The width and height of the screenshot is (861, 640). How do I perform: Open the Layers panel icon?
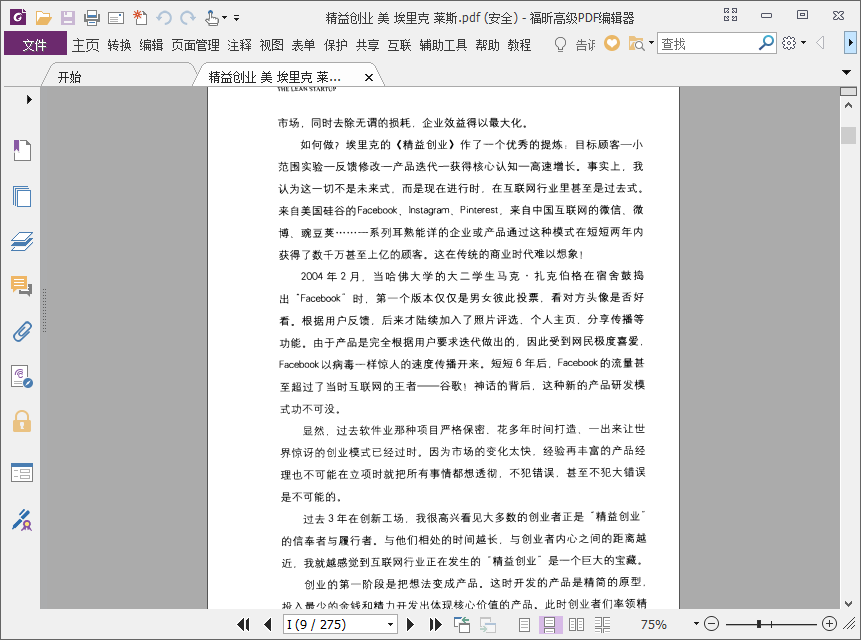click(22, 241)
